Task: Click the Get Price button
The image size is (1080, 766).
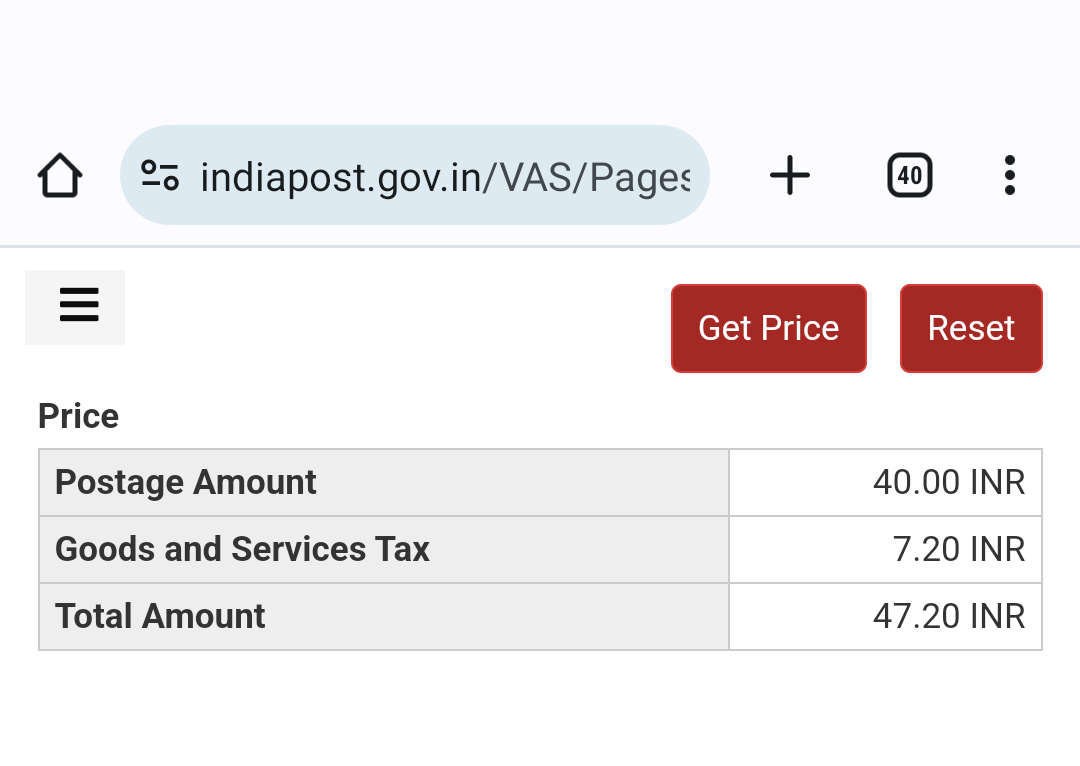Action: (x=769, y=329)
